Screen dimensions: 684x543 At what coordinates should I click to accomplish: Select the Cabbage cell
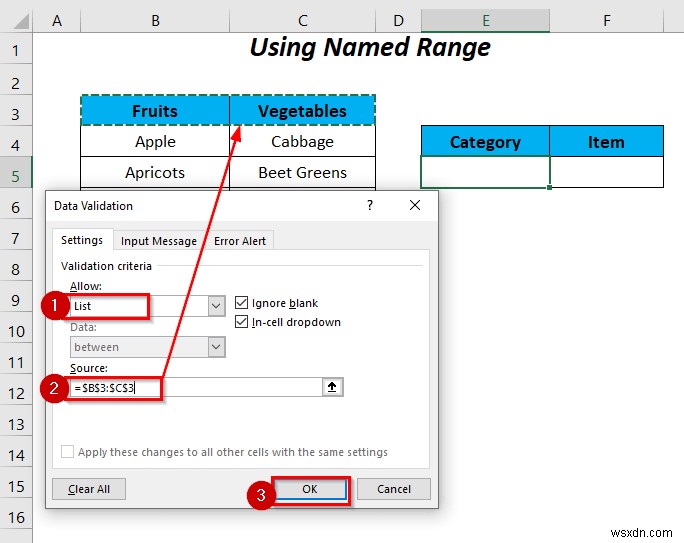click(302, 141)
